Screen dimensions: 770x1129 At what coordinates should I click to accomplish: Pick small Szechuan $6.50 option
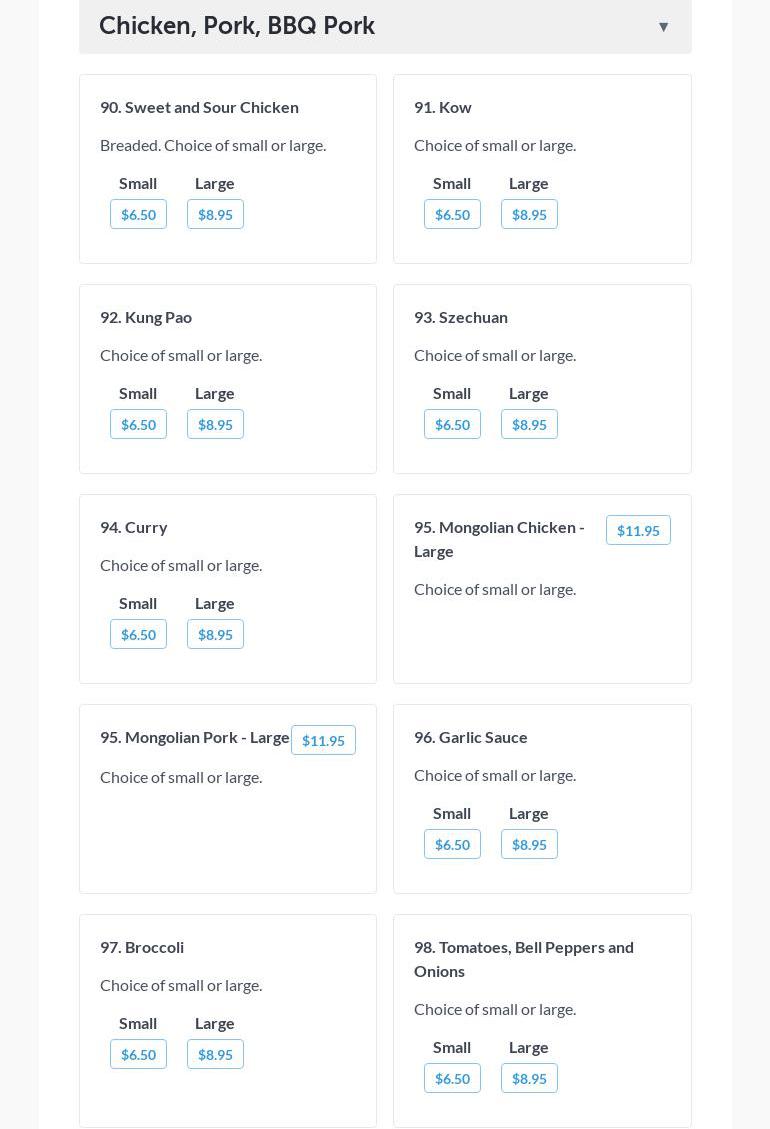click(x=452, y=424)
